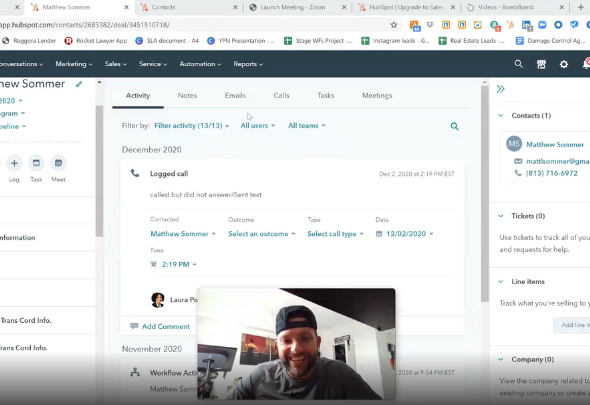Collapse the Company (0) section
The image size is (590, 405).
(x=500, y=359)
